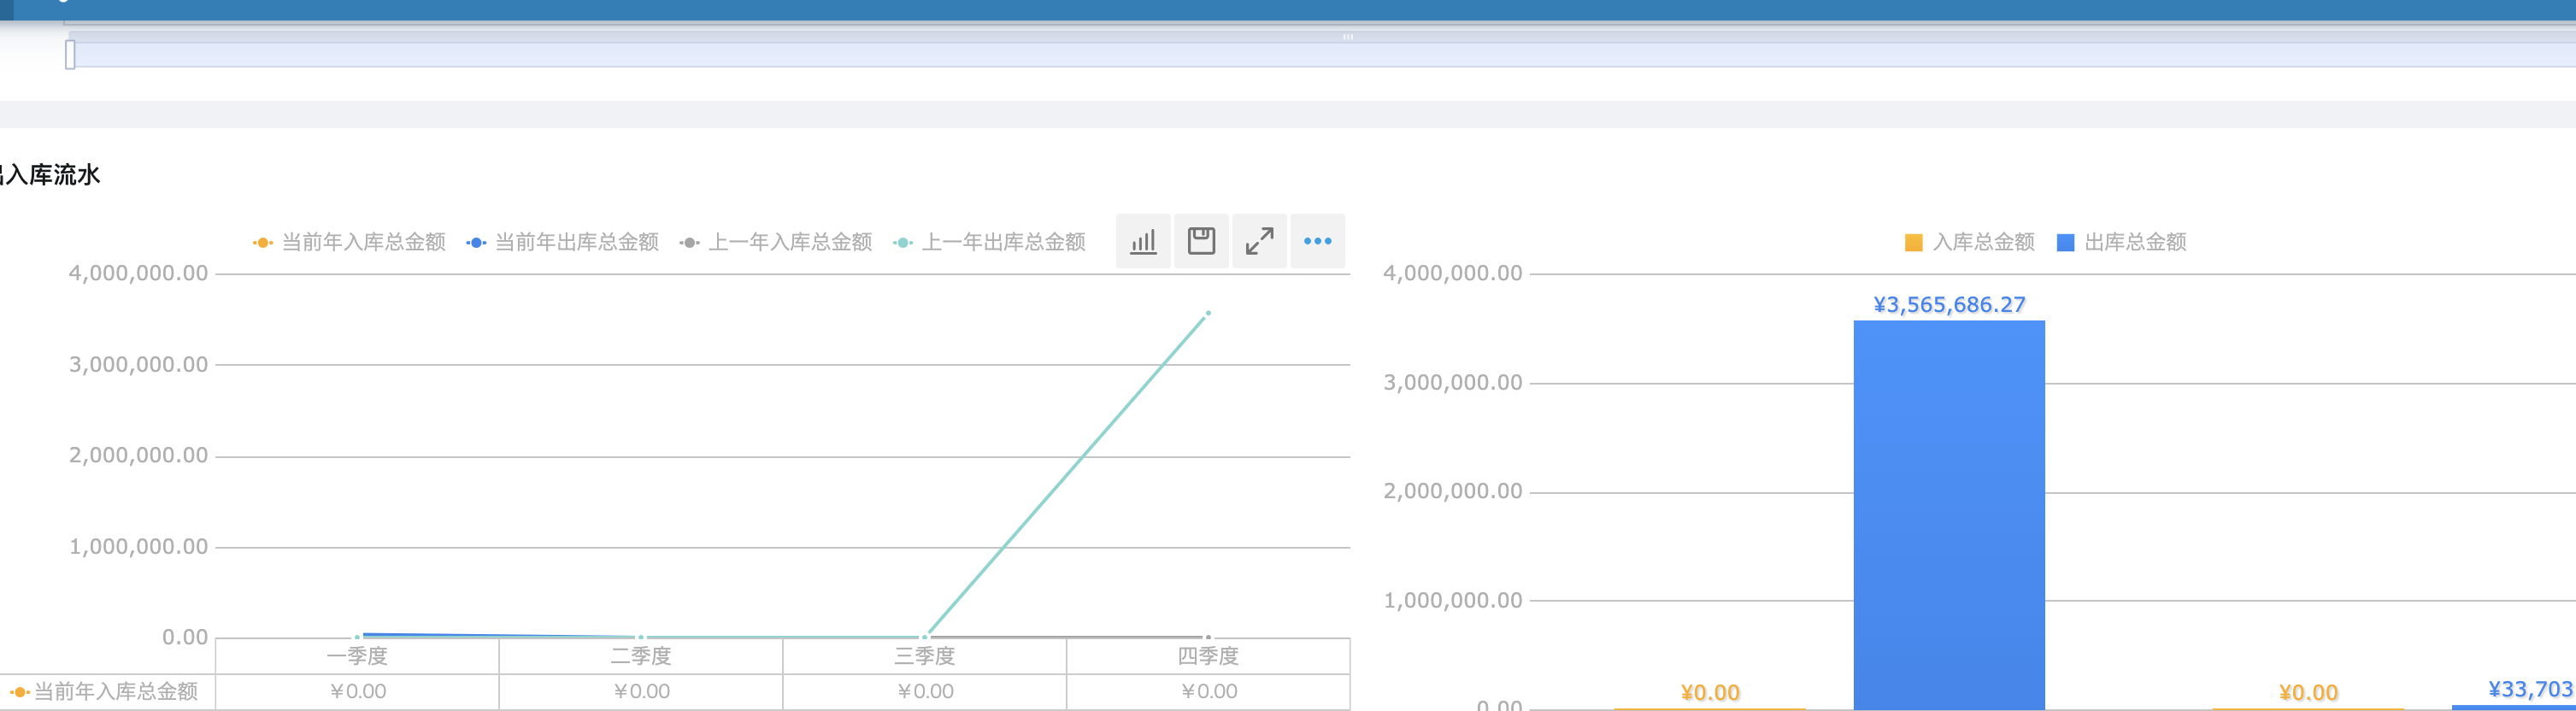The width and height of the screenshot is (2576, 711).
Task: Toggle 出库总金额 legend in bar chart
Action: point(2121,242)
